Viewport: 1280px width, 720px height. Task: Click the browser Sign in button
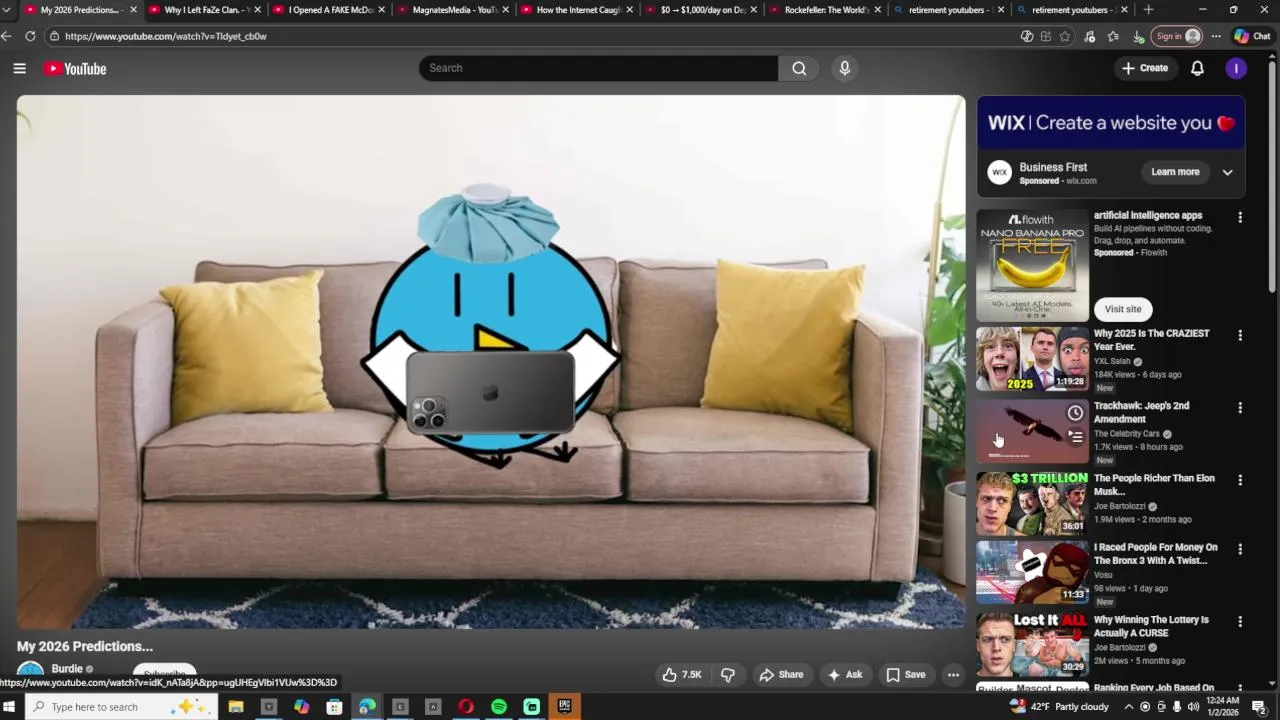1178,36
